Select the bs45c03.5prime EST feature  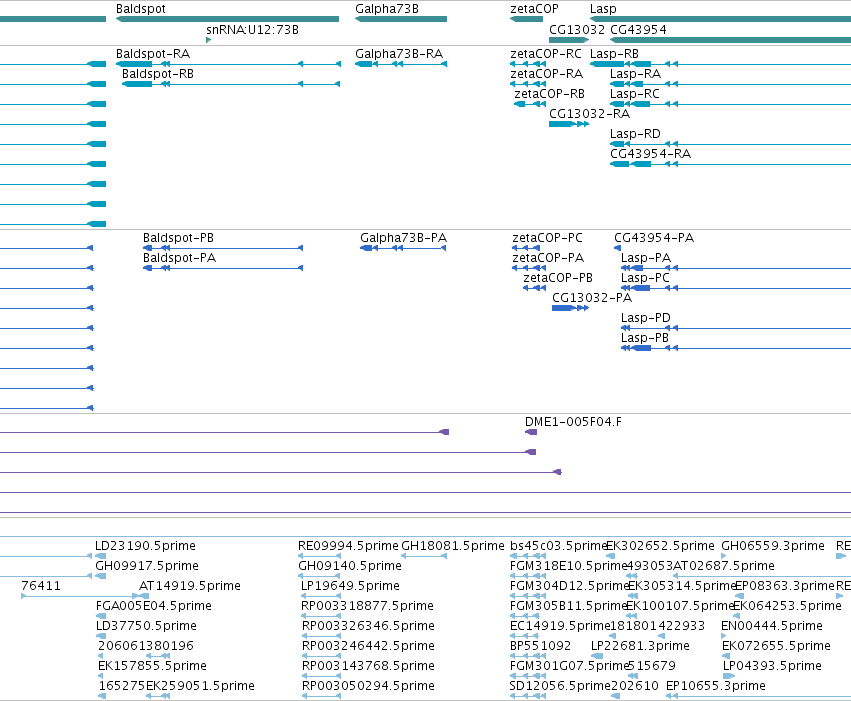point(528,556)
